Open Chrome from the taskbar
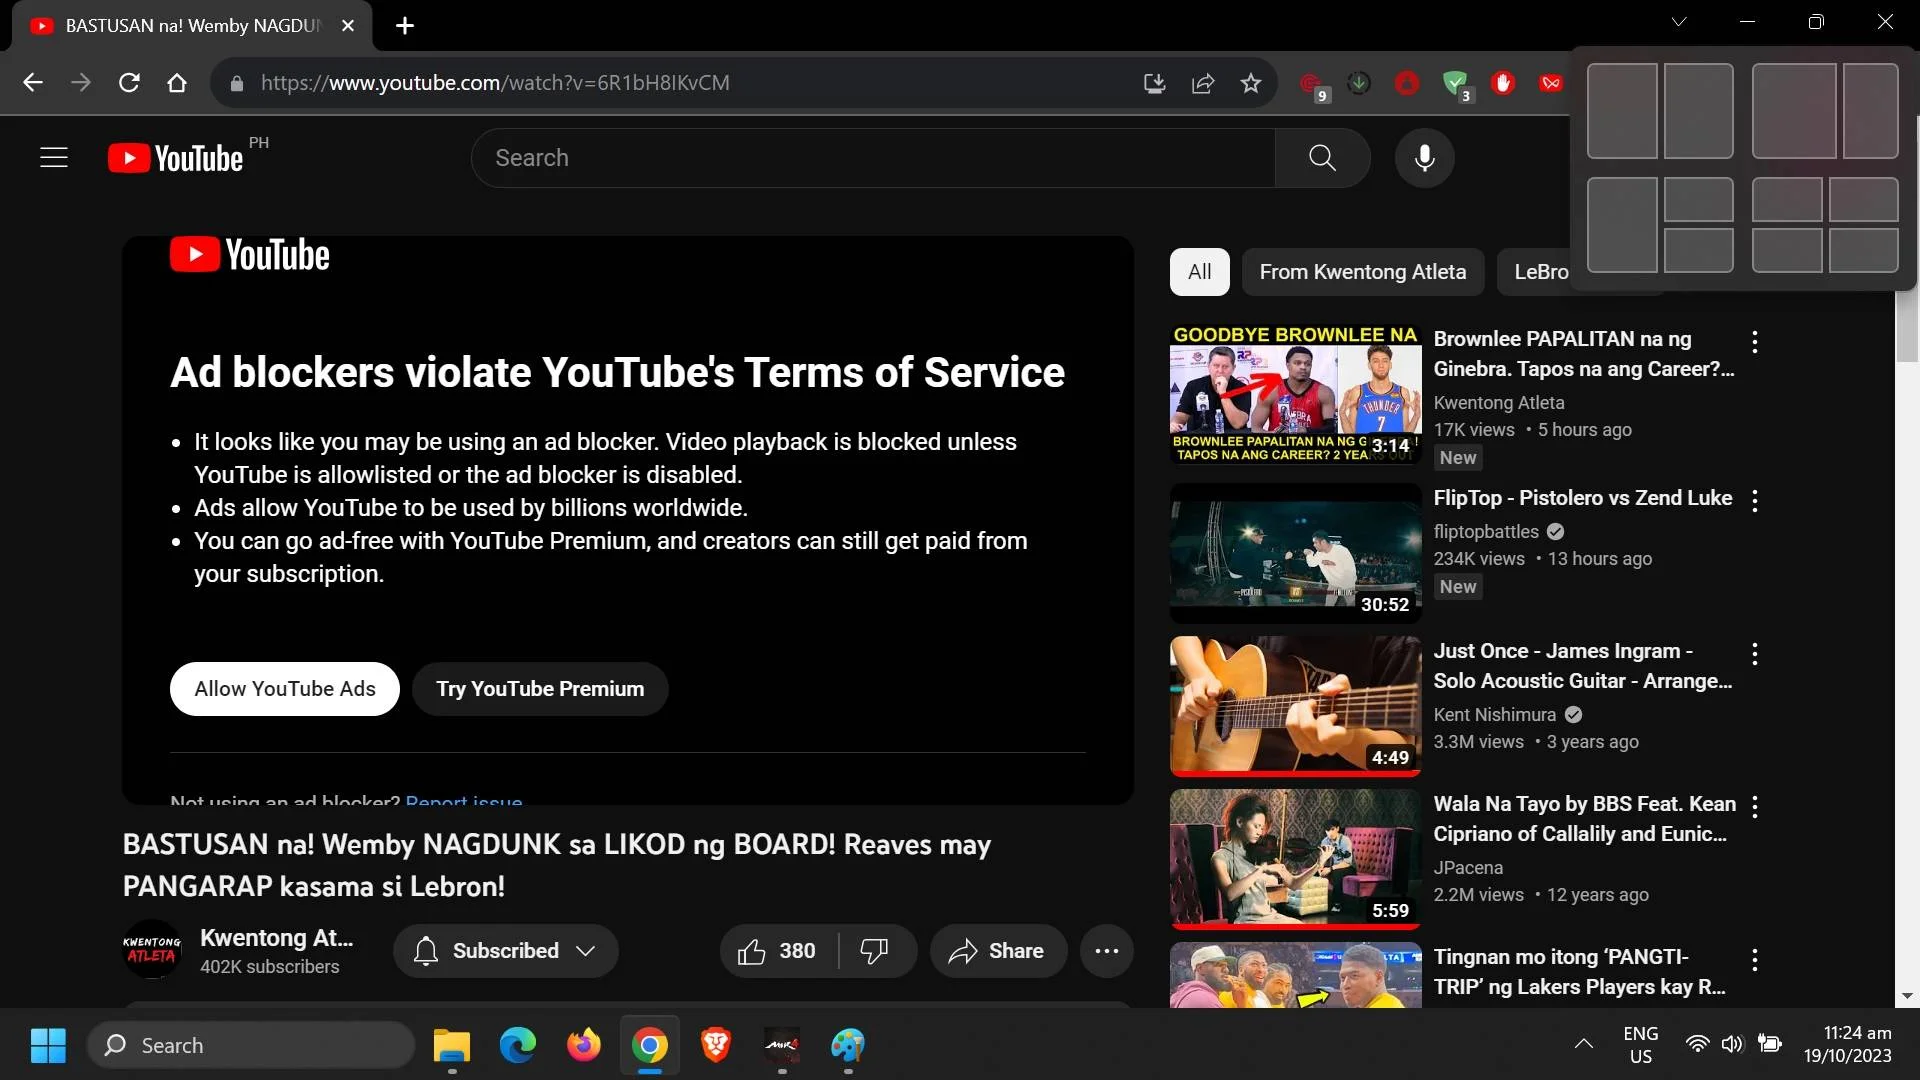Screen dimensions: 1920x1080 point(650,1045)
